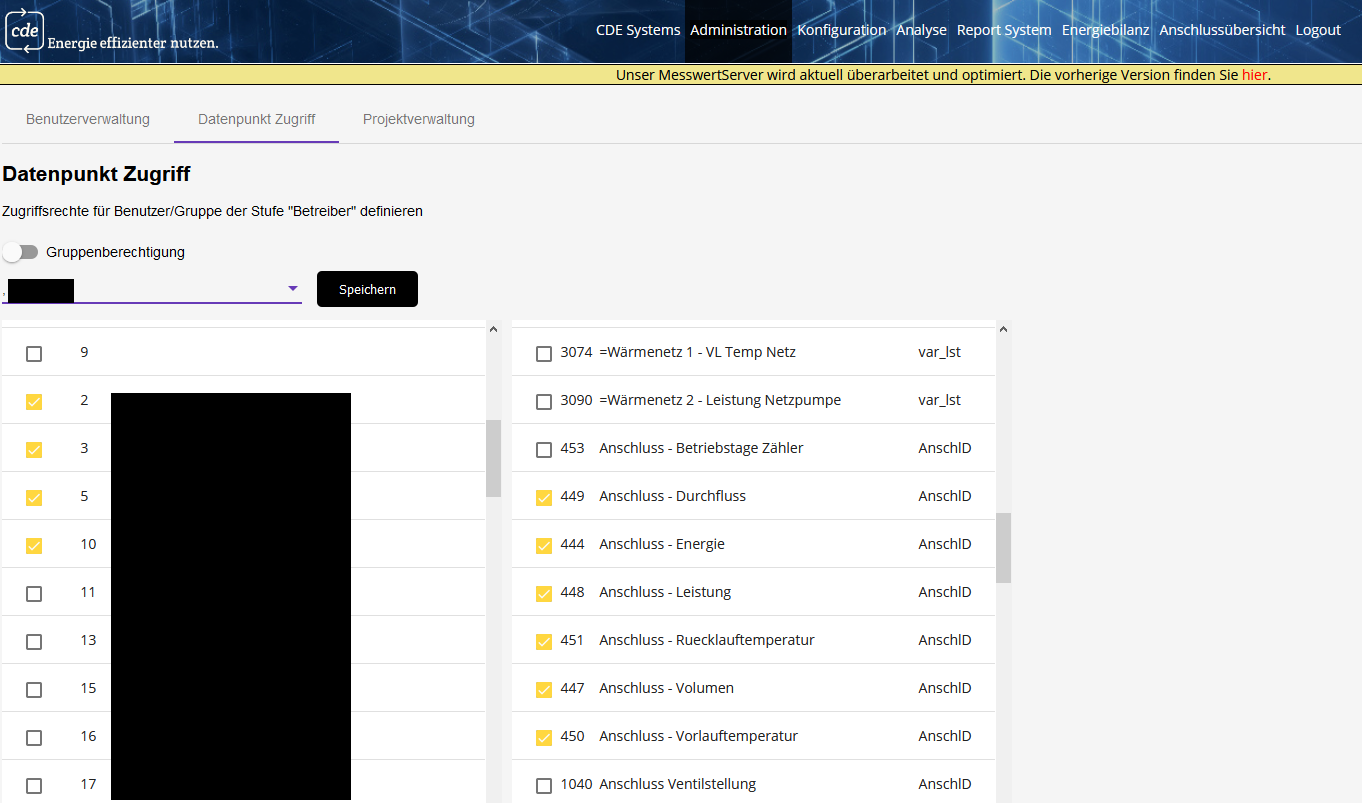Open the user selection dropdown arrow
This screenshot has height=803, width=1362.
point(293,289)
